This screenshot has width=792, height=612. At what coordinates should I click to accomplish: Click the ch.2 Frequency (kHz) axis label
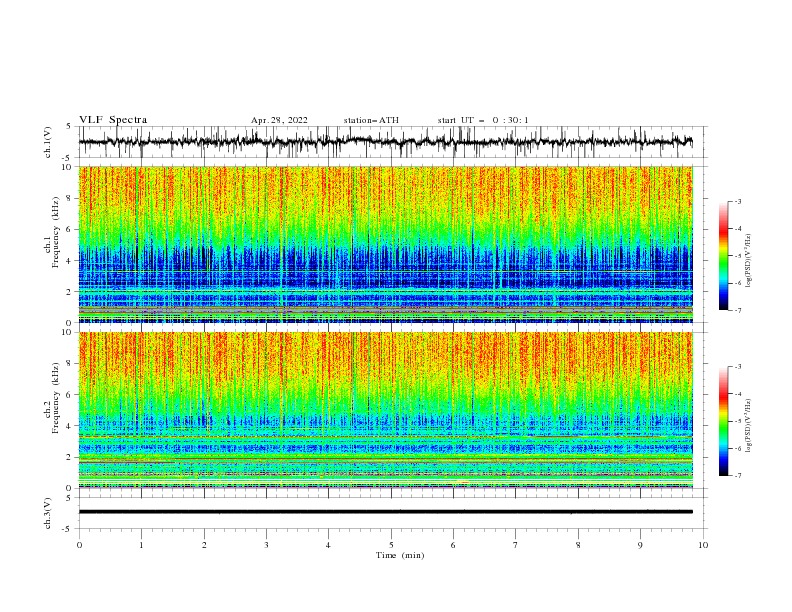(52, 397)
